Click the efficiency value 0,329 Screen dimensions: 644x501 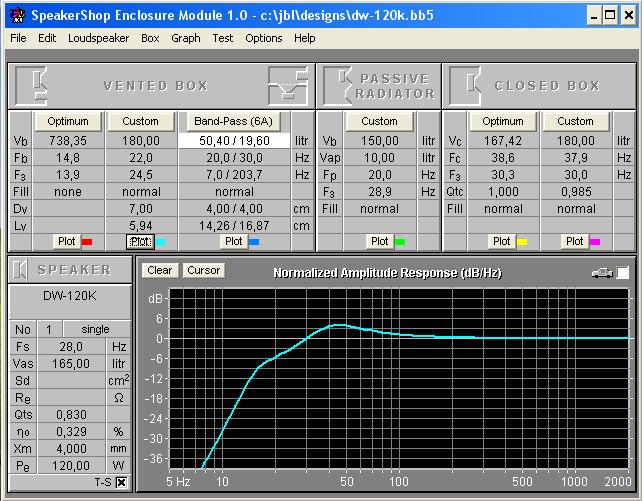click(71, 432)
